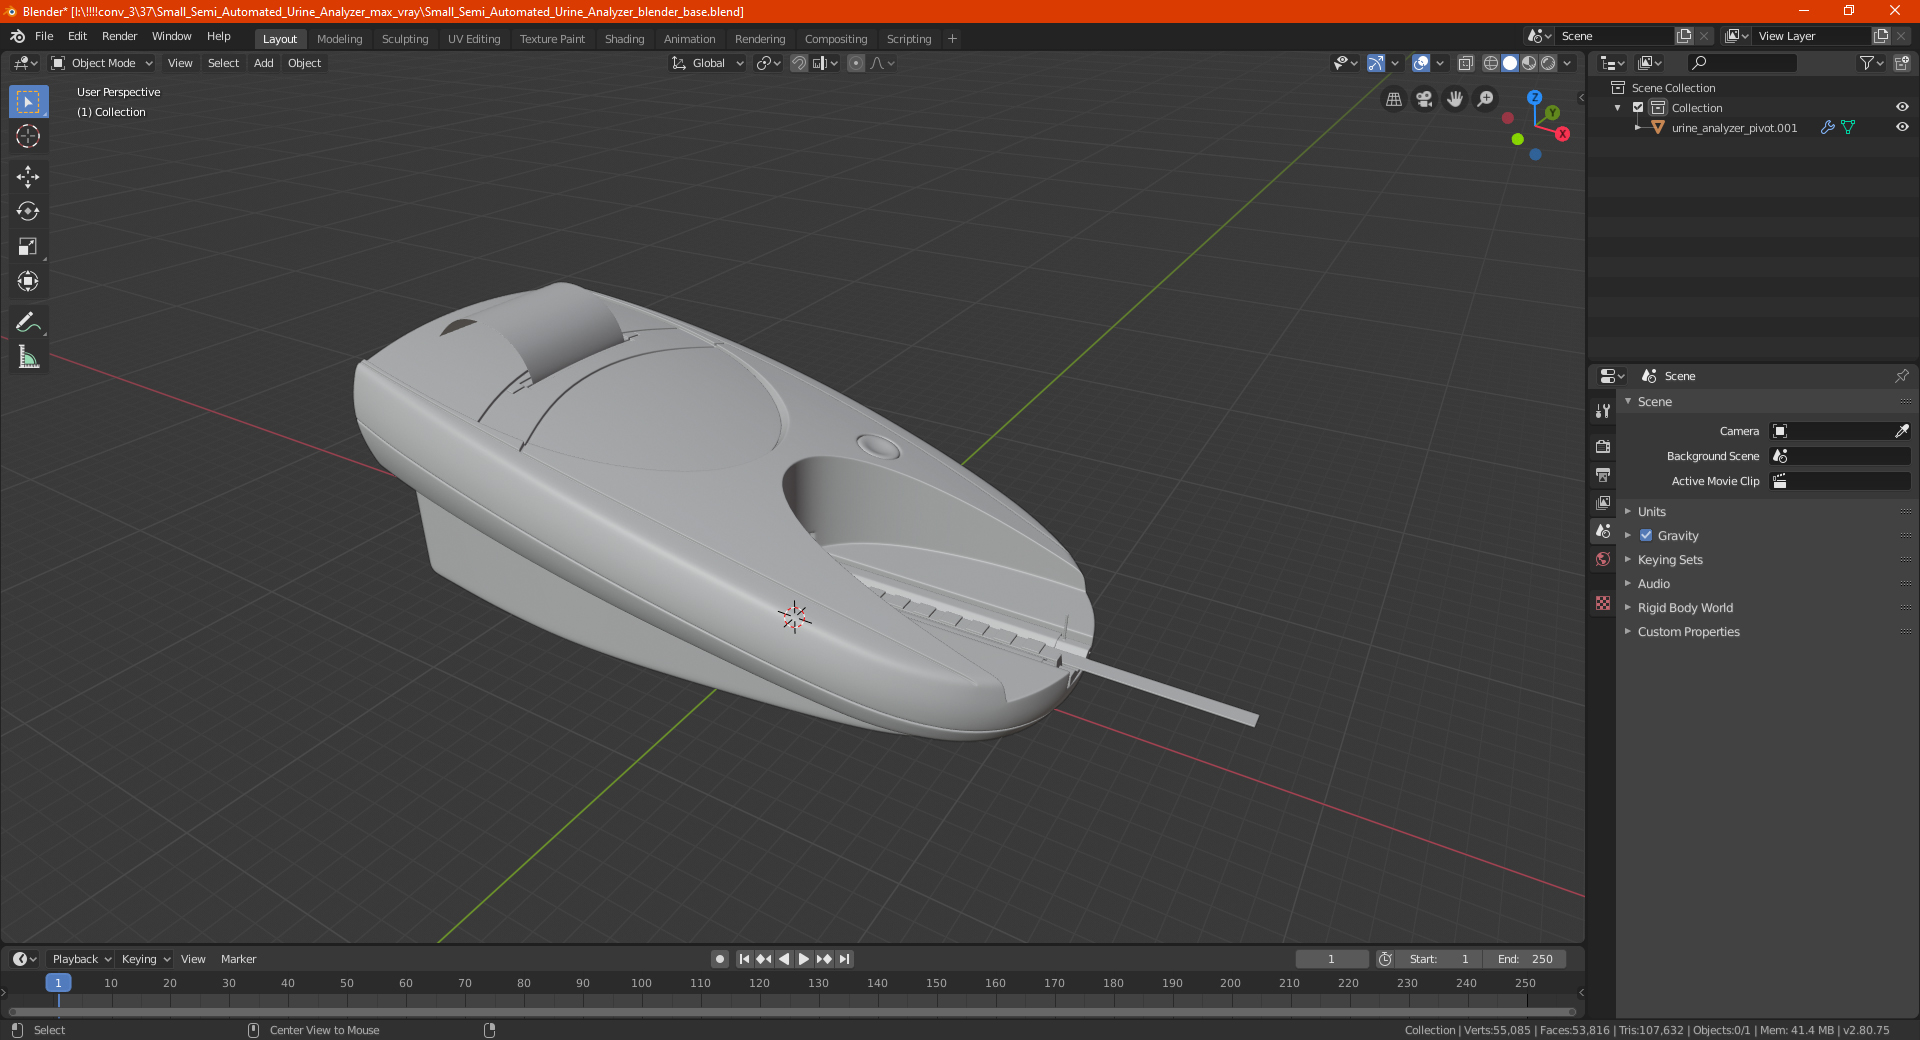Click the X axis on navigation gizmo
The height and width of the screenshot is (1040, 1920).
1562,134
